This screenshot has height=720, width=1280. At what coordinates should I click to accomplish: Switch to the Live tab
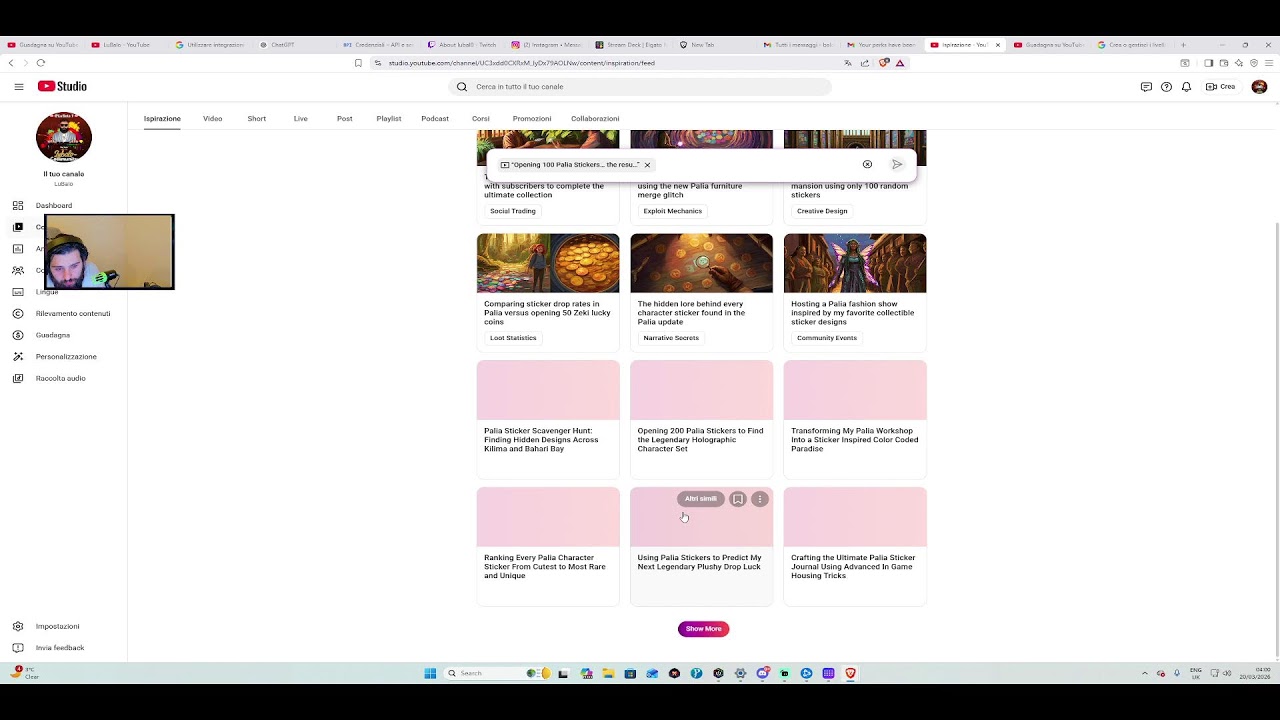[x=300, y=119]
